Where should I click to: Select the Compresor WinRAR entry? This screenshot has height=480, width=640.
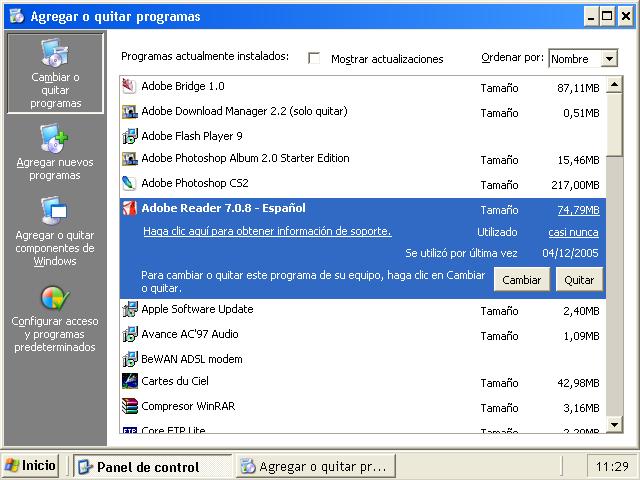[x=362, y=407]
